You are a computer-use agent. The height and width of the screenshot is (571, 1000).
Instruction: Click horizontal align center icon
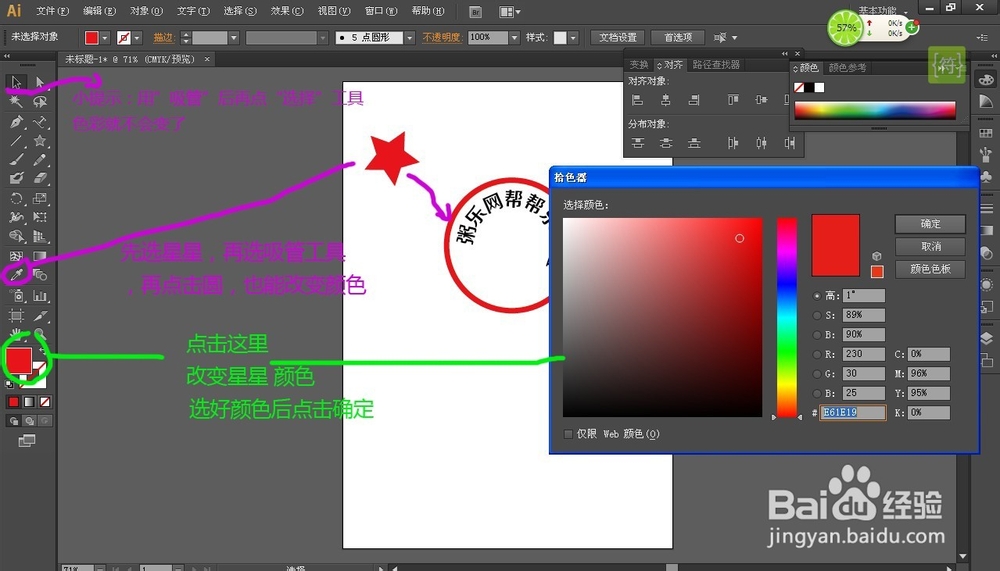pyautogui.click(x=665, y=100)
